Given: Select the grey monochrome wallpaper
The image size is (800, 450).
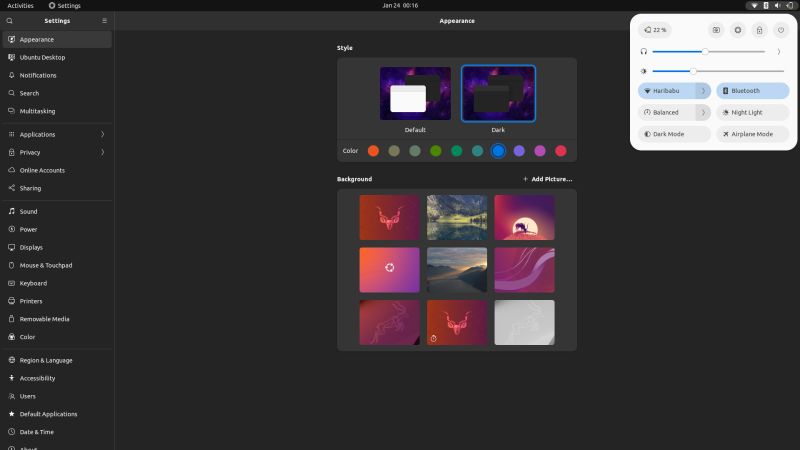Looking at the screenshot, I should click(x=524, y=322).
